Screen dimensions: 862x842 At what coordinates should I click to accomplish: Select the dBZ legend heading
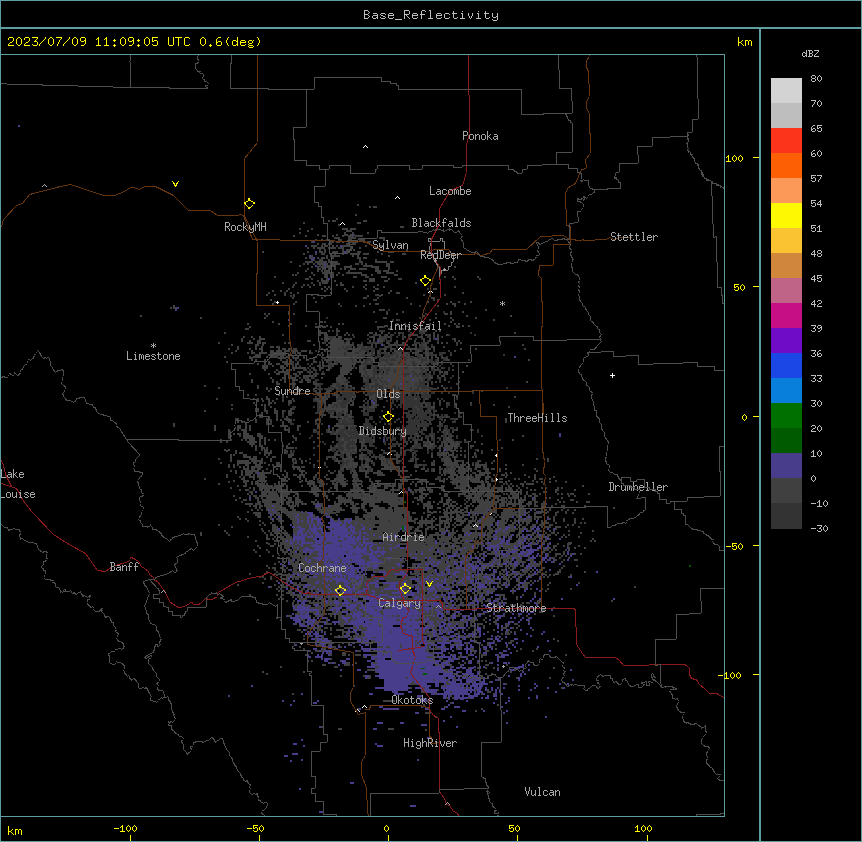(x=810, y=54)
